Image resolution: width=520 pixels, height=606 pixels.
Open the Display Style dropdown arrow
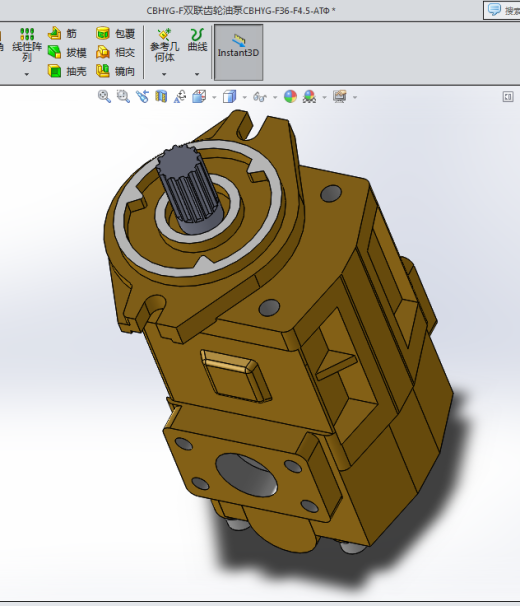pos(244,97)
